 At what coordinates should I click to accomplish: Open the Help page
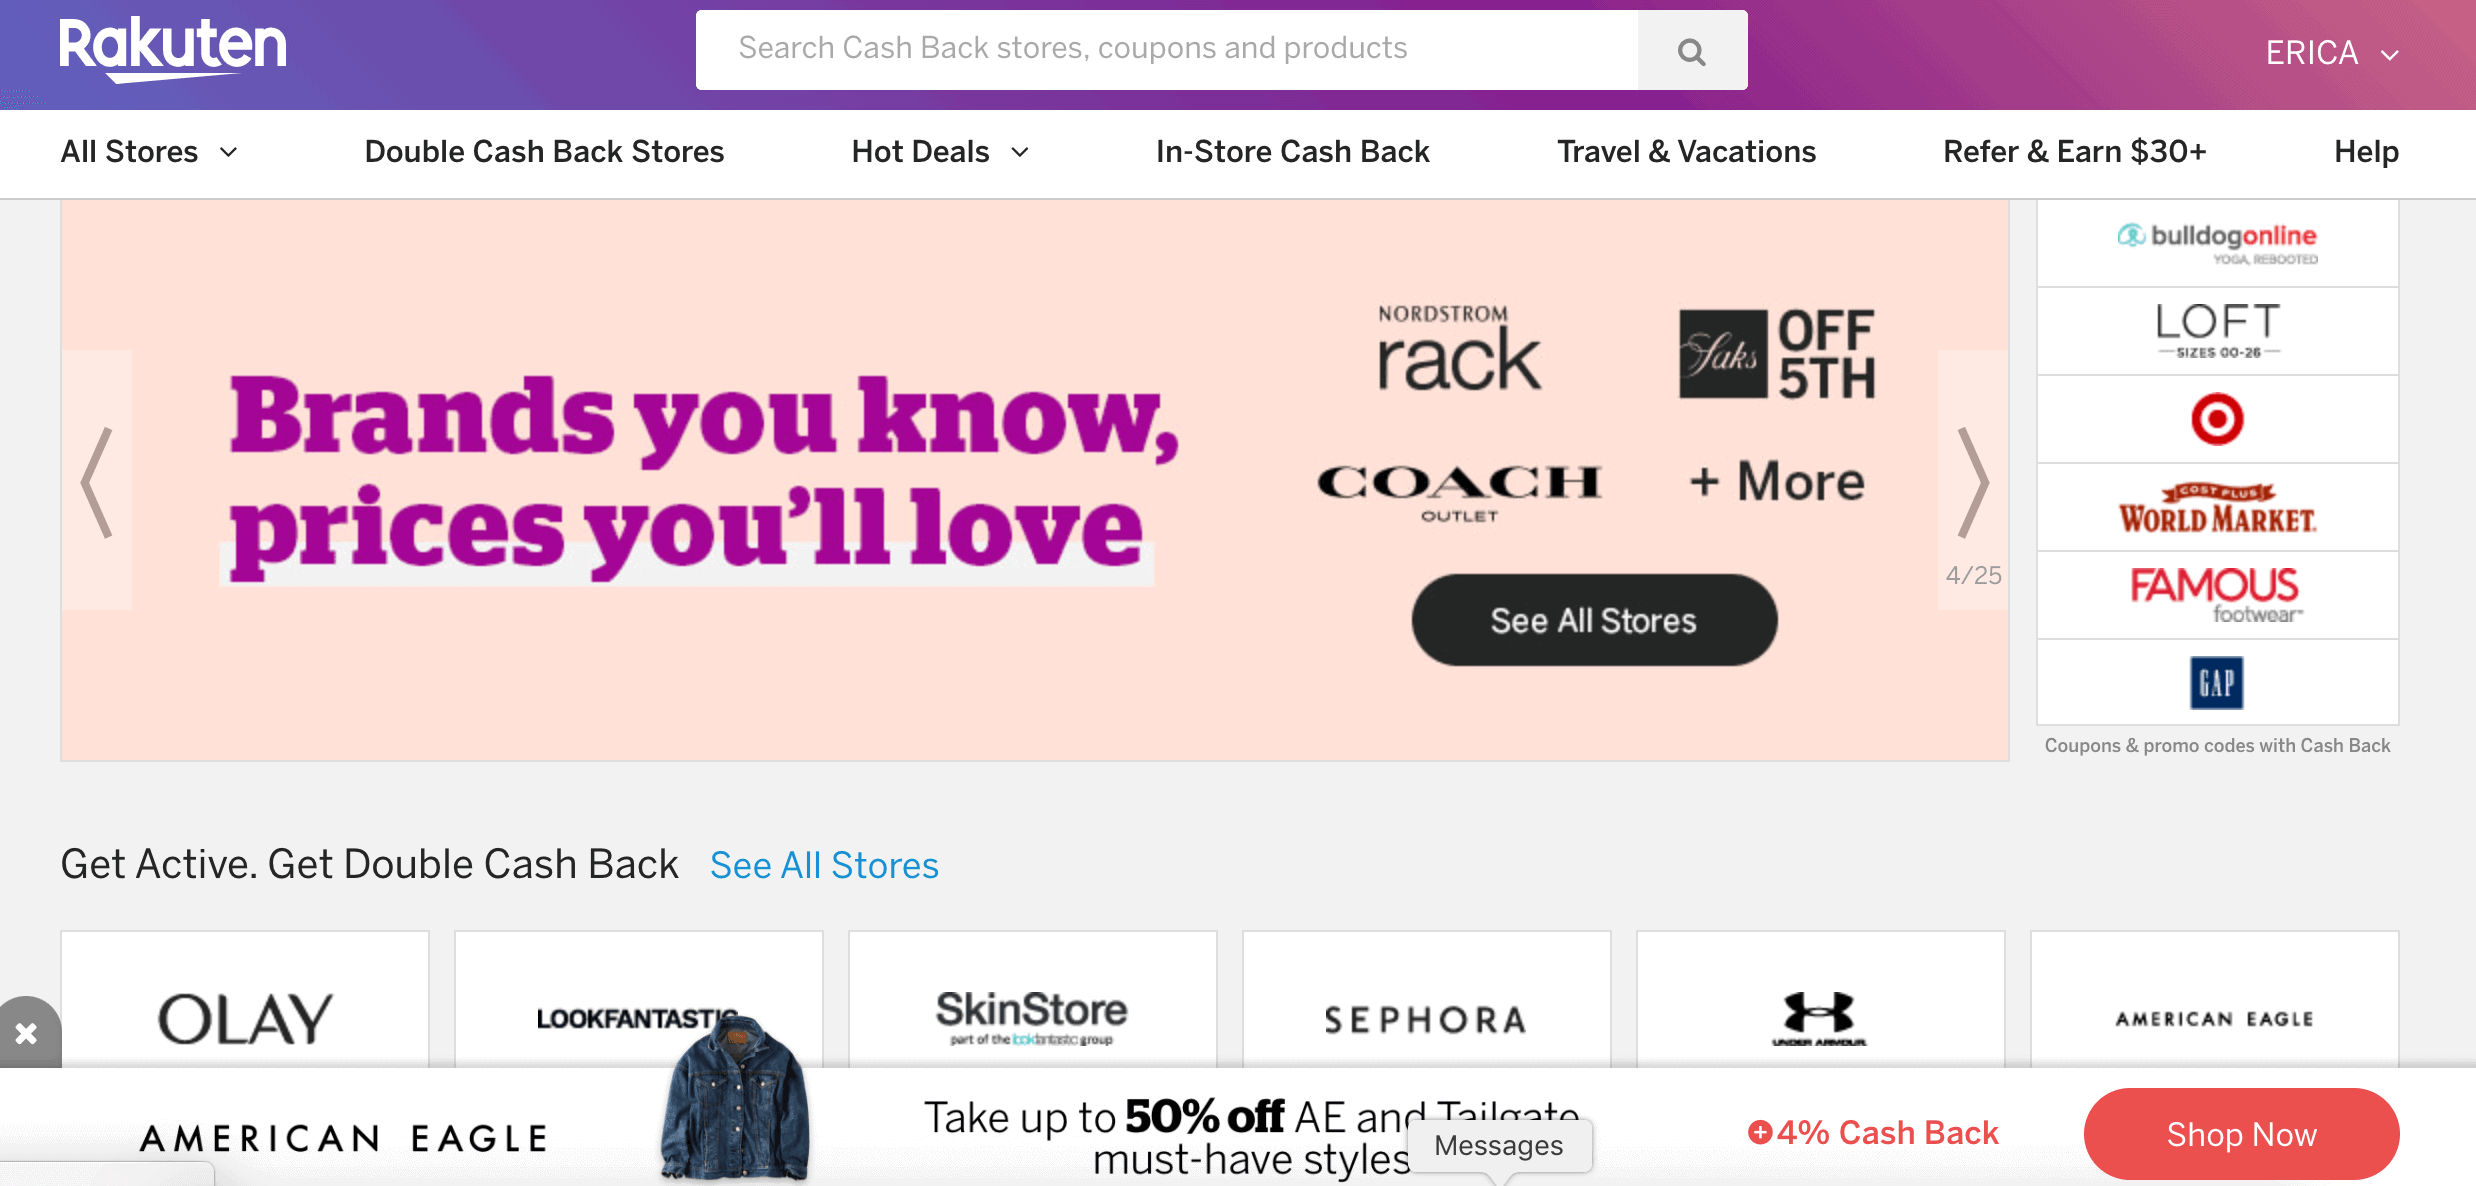pyautogui.click(x=2366, y=152)
